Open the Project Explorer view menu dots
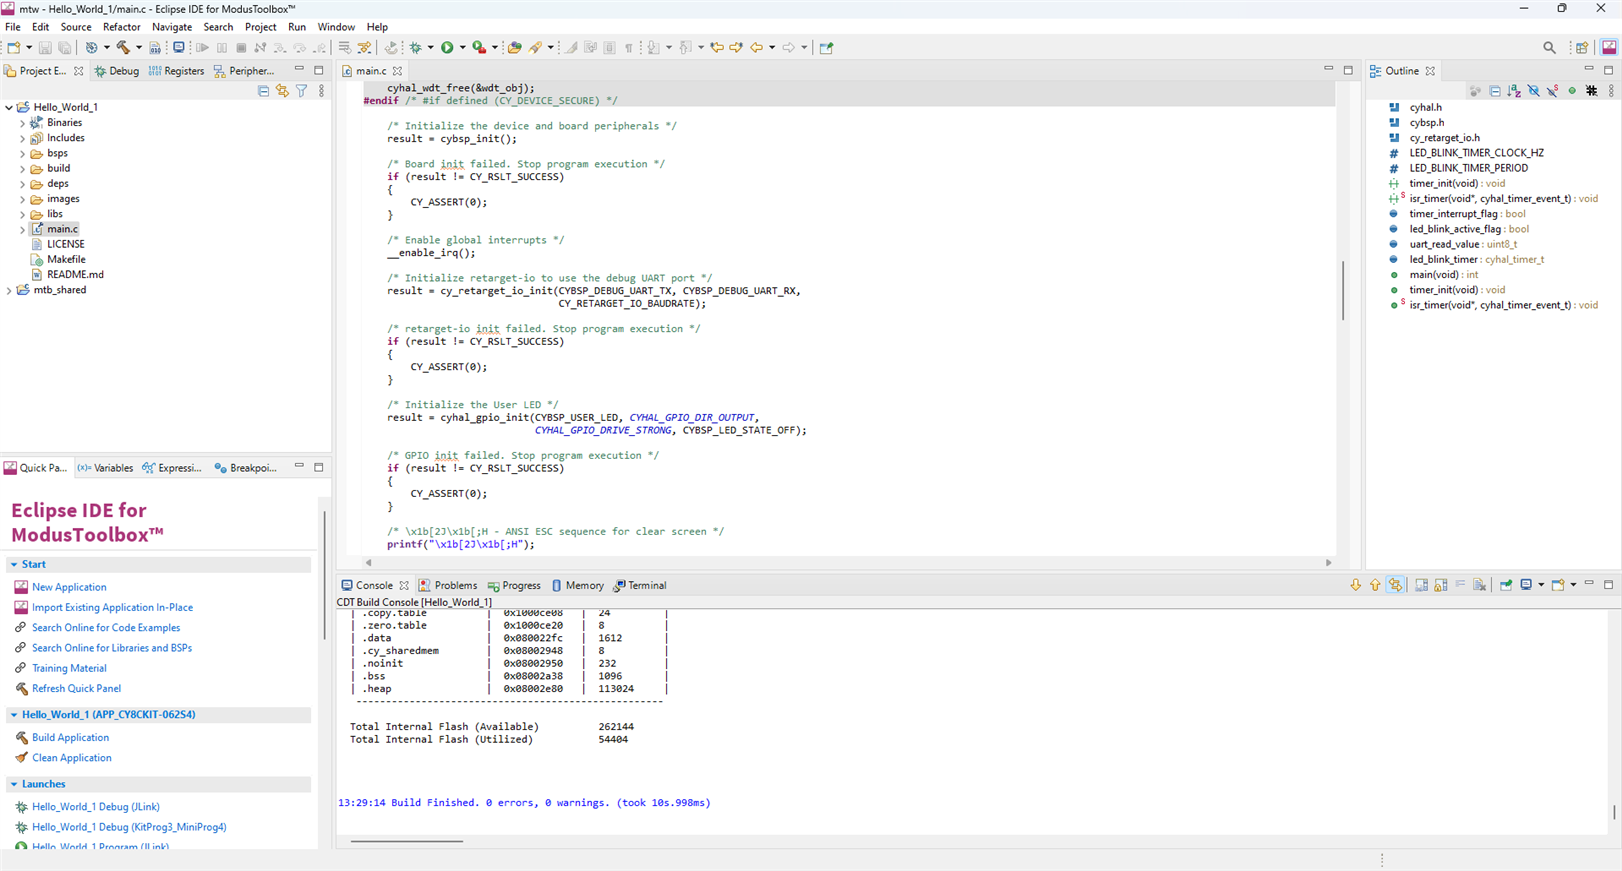The height and width of the screenshot is (871, 1622). click(x=321, y=90)
